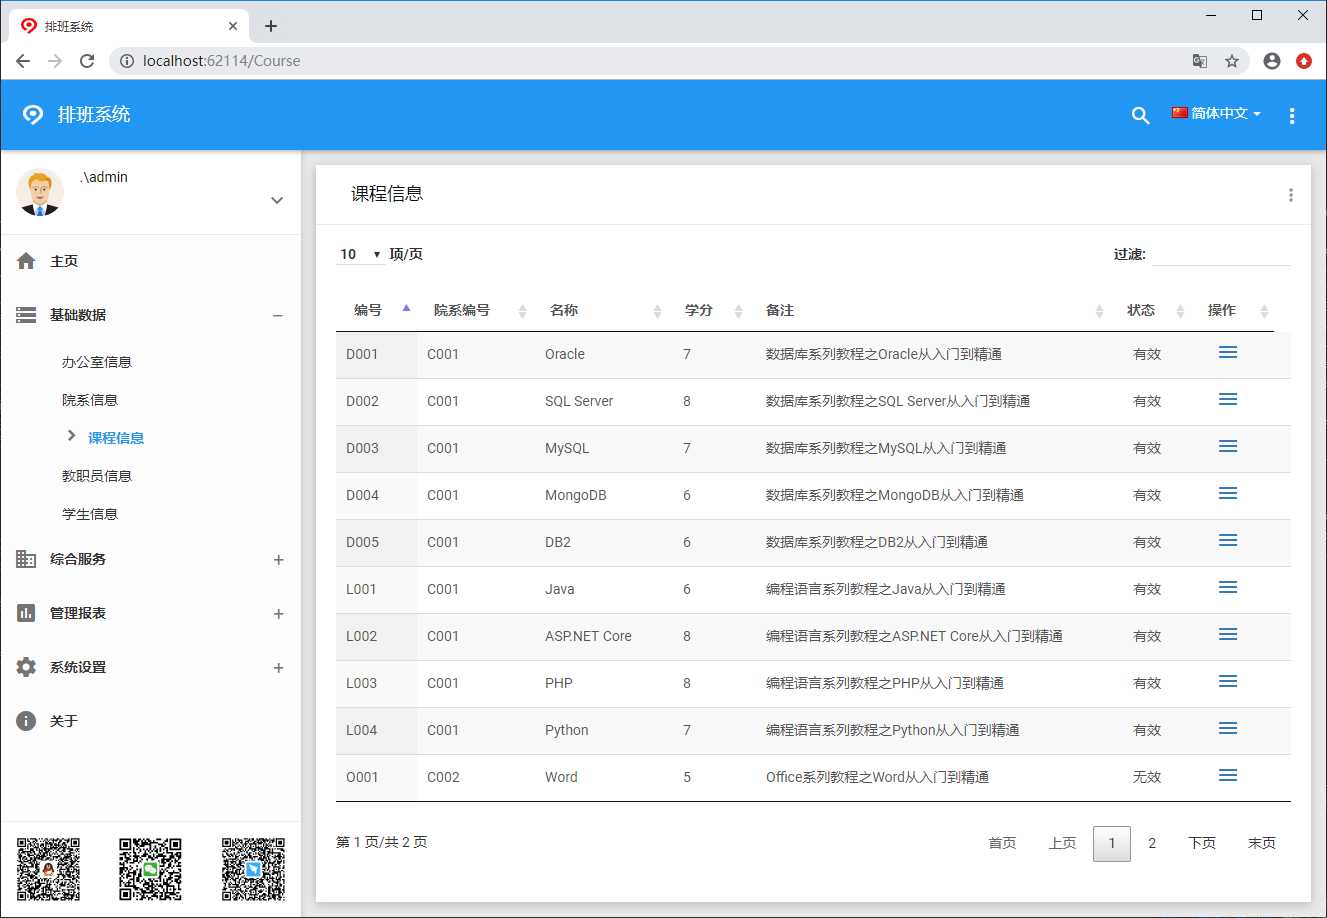Screen dimensions: 1327x918
Task: Open 学生信息 menu item
Action: click(x=90, y=514)
